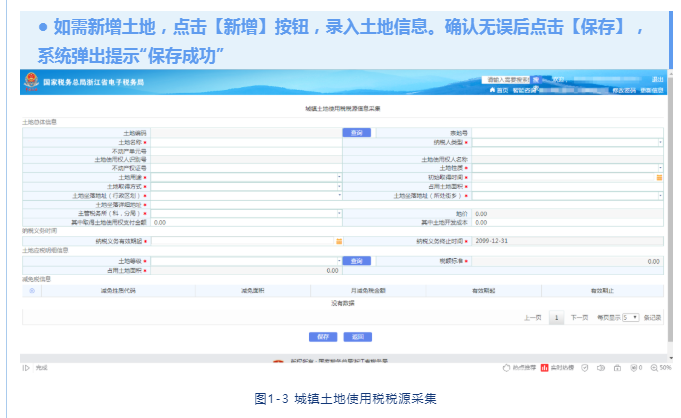
Task: Open 修改密码 in the header
Action: click(x=624, y=90)
